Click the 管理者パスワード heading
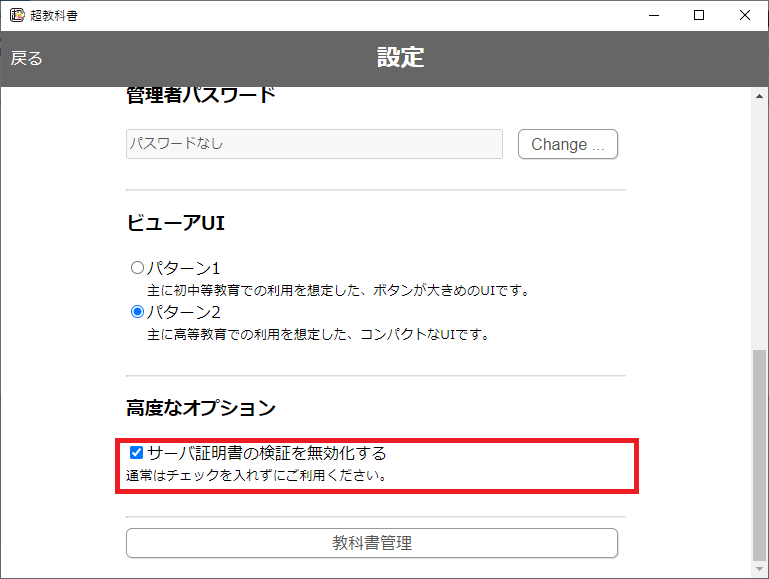This screenshot has width=769, height=579. pyautogui.click(x=201, y=95)
